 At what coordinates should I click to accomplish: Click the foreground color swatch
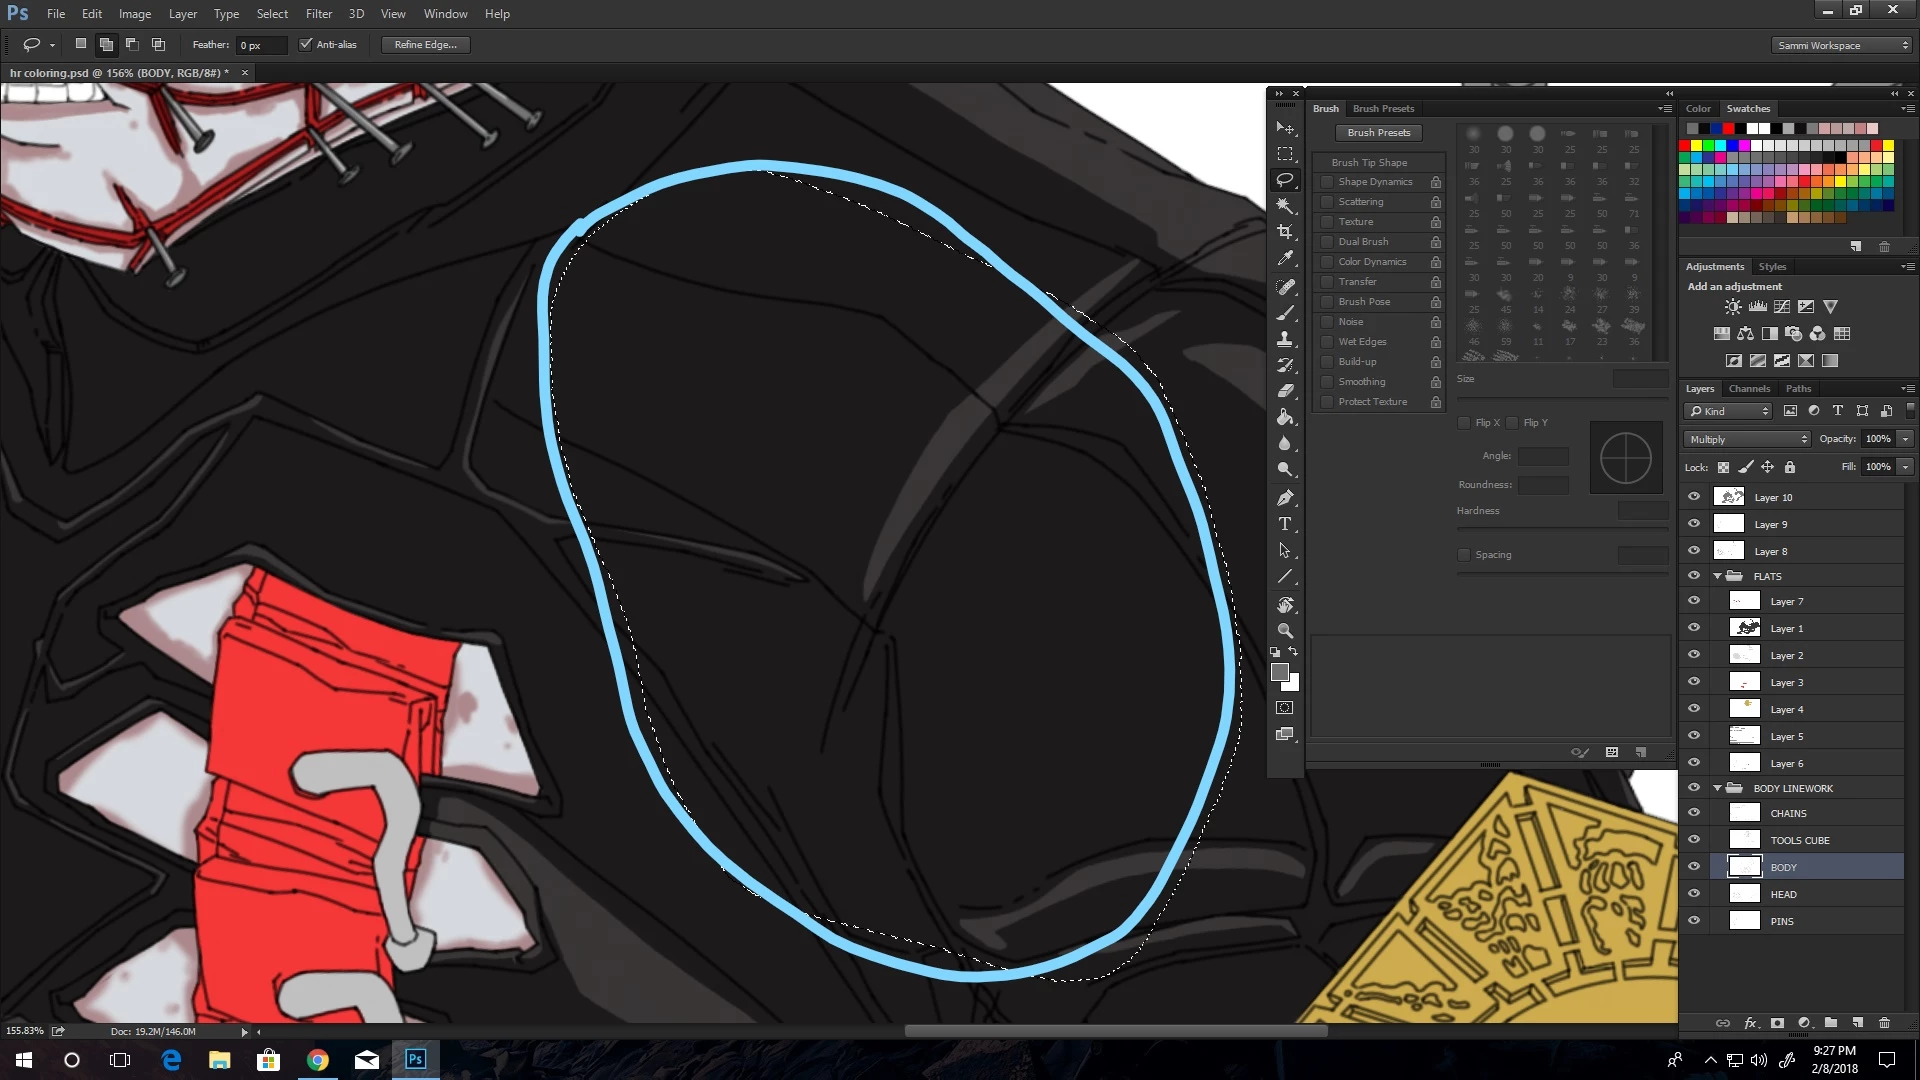coord(1279,673)
